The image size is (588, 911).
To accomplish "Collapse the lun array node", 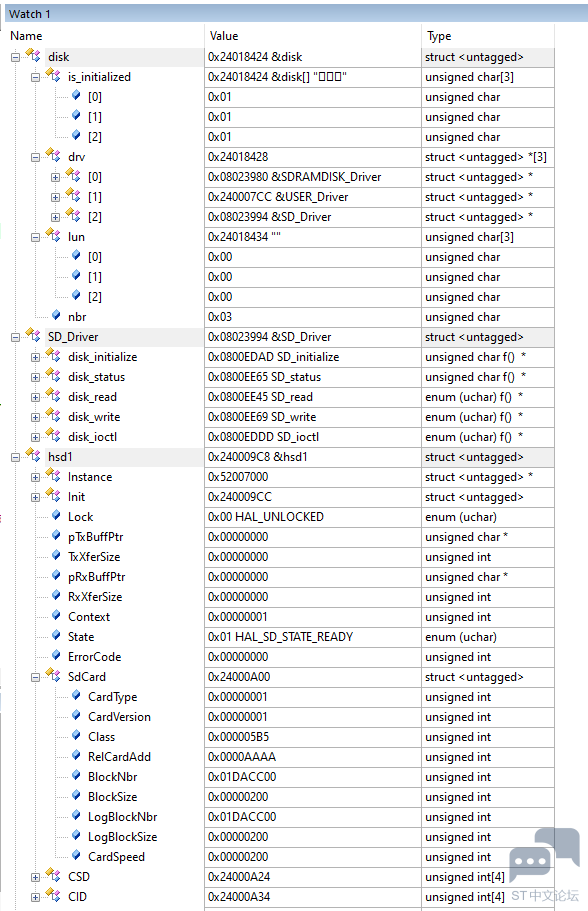I will (x=35, y=237).
